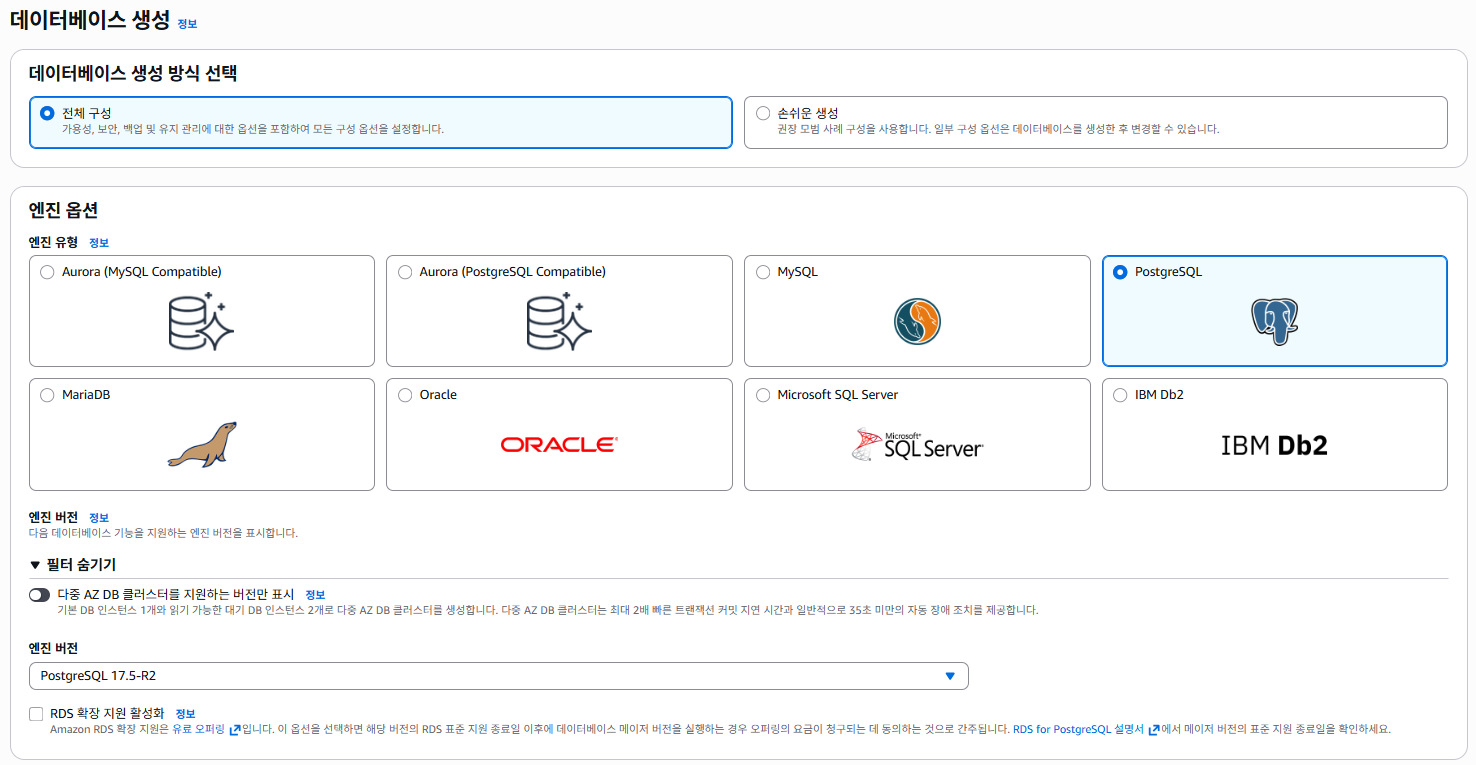This screenshot has width=1476, height=765.
Task: Choose Aurora (MySQL Compatible) engine radio
Action: tap(47, 272)
